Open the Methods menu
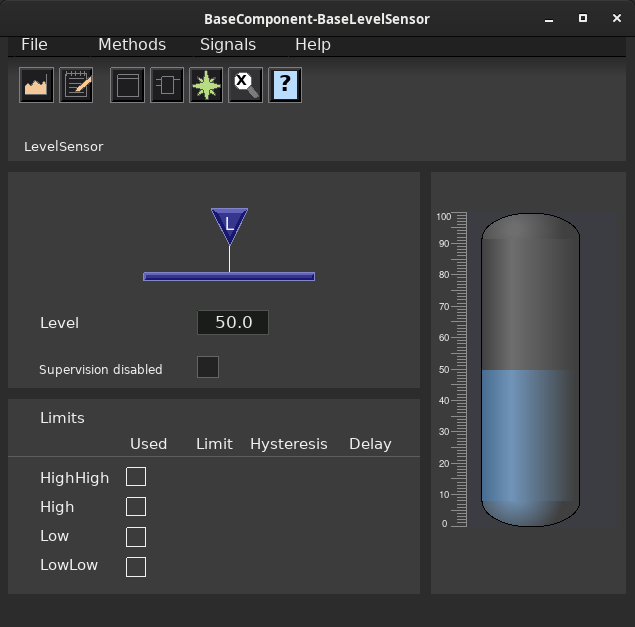This screenshot has width=635, height=627. tap(132, 45)
